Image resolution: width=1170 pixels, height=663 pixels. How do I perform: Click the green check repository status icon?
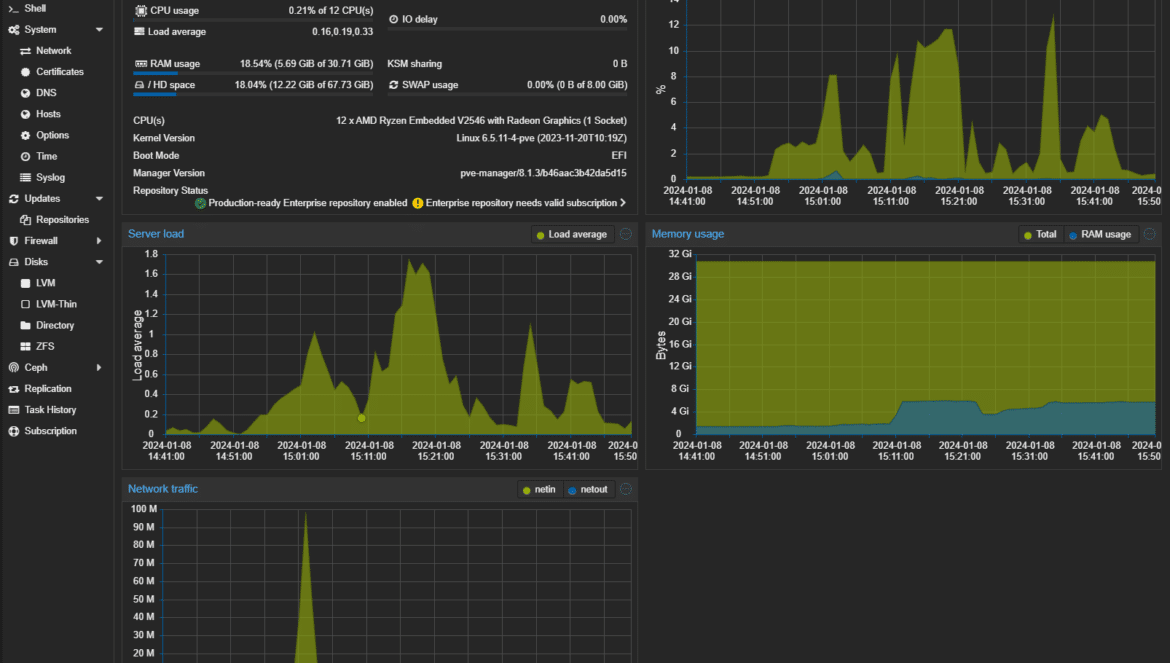[200, 203]
